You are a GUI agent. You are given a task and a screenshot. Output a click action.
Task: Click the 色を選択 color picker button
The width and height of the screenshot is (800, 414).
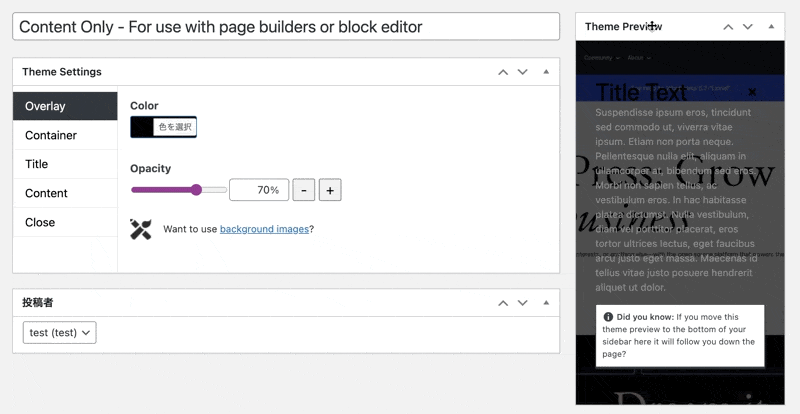[174, 127]
